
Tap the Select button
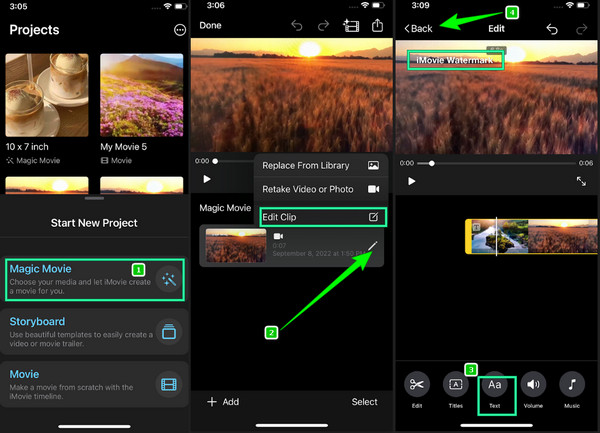(x=364, y=402)
